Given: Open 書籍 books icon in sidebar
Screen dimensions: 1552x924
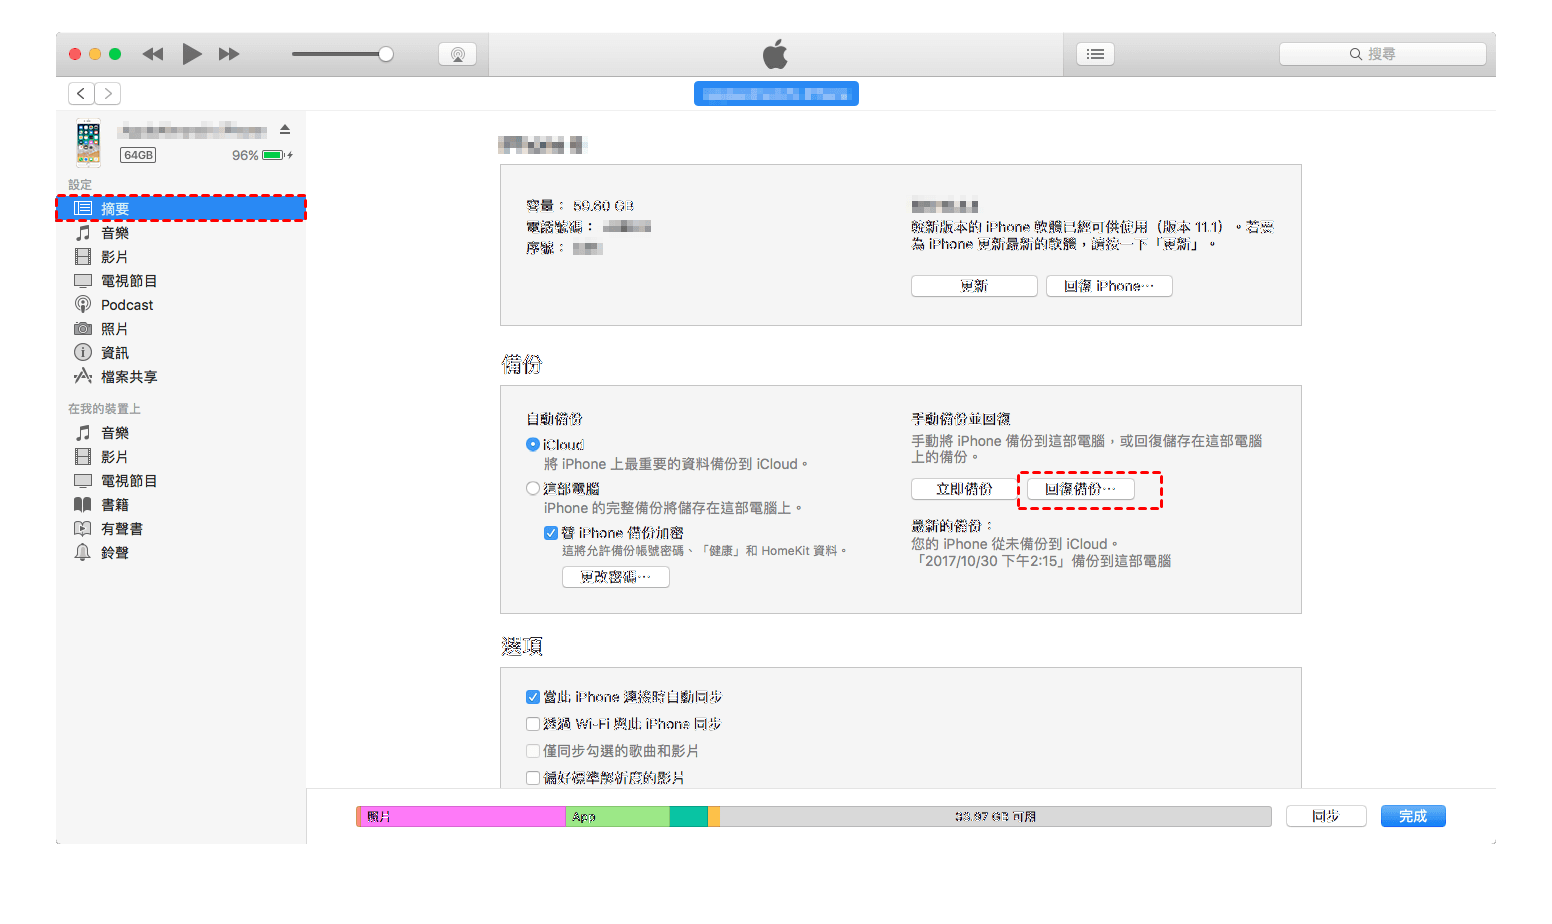Looking at the screenshot, I should click(83, 505).
